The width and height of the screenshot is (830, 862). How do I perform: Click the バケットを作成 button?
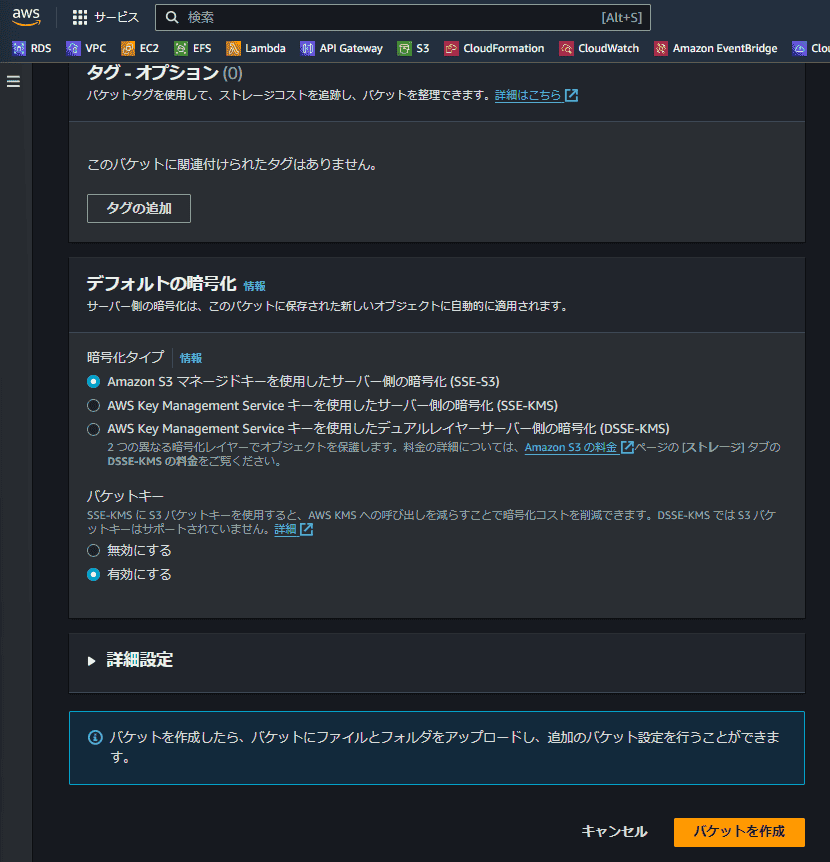pyautogui.click(x=739, y=832)
